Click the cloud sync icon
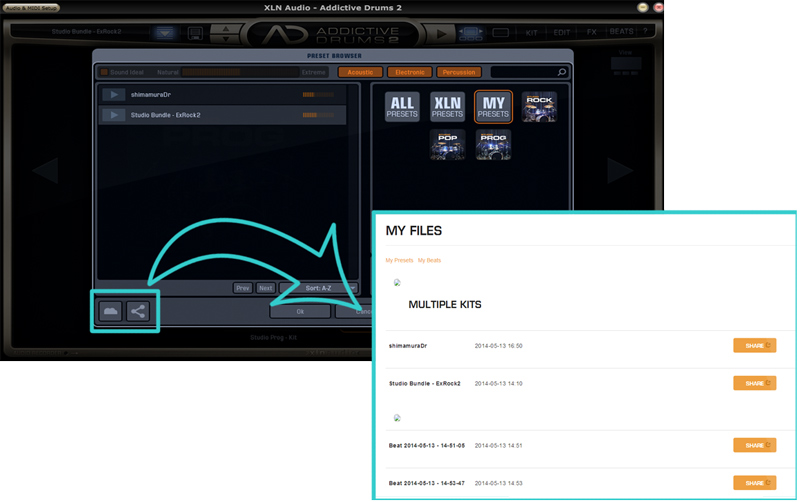 point(111,311)
